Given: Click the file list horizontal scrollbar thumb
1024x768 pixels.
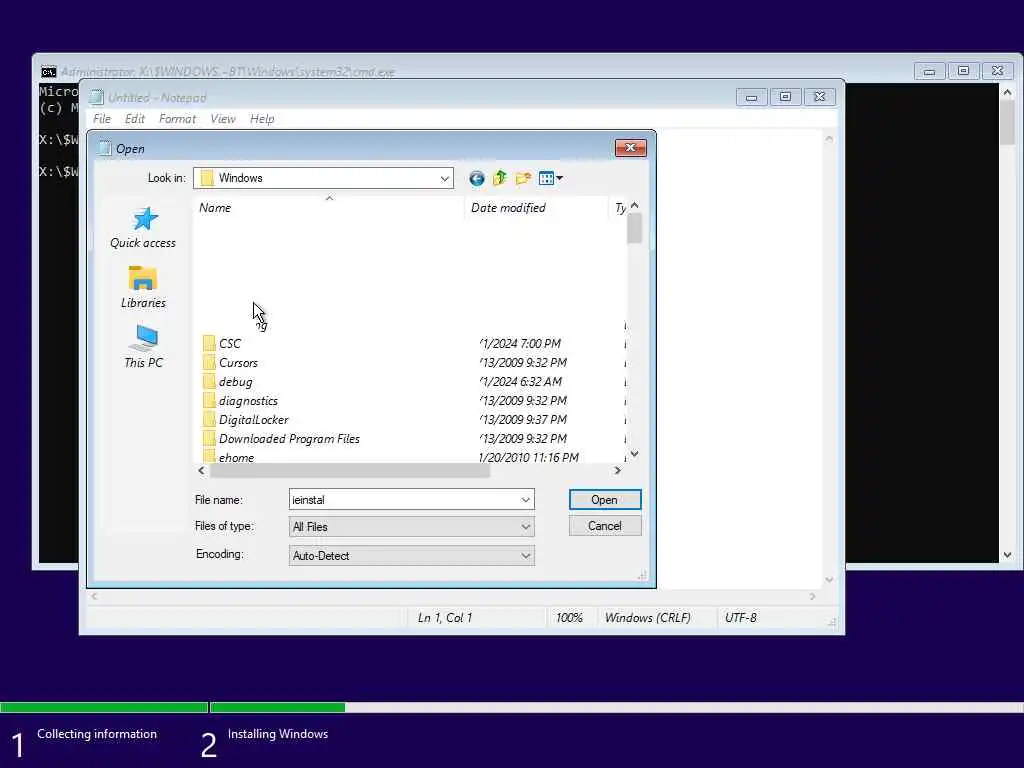Looking at the screenshot, I should 349,470.
